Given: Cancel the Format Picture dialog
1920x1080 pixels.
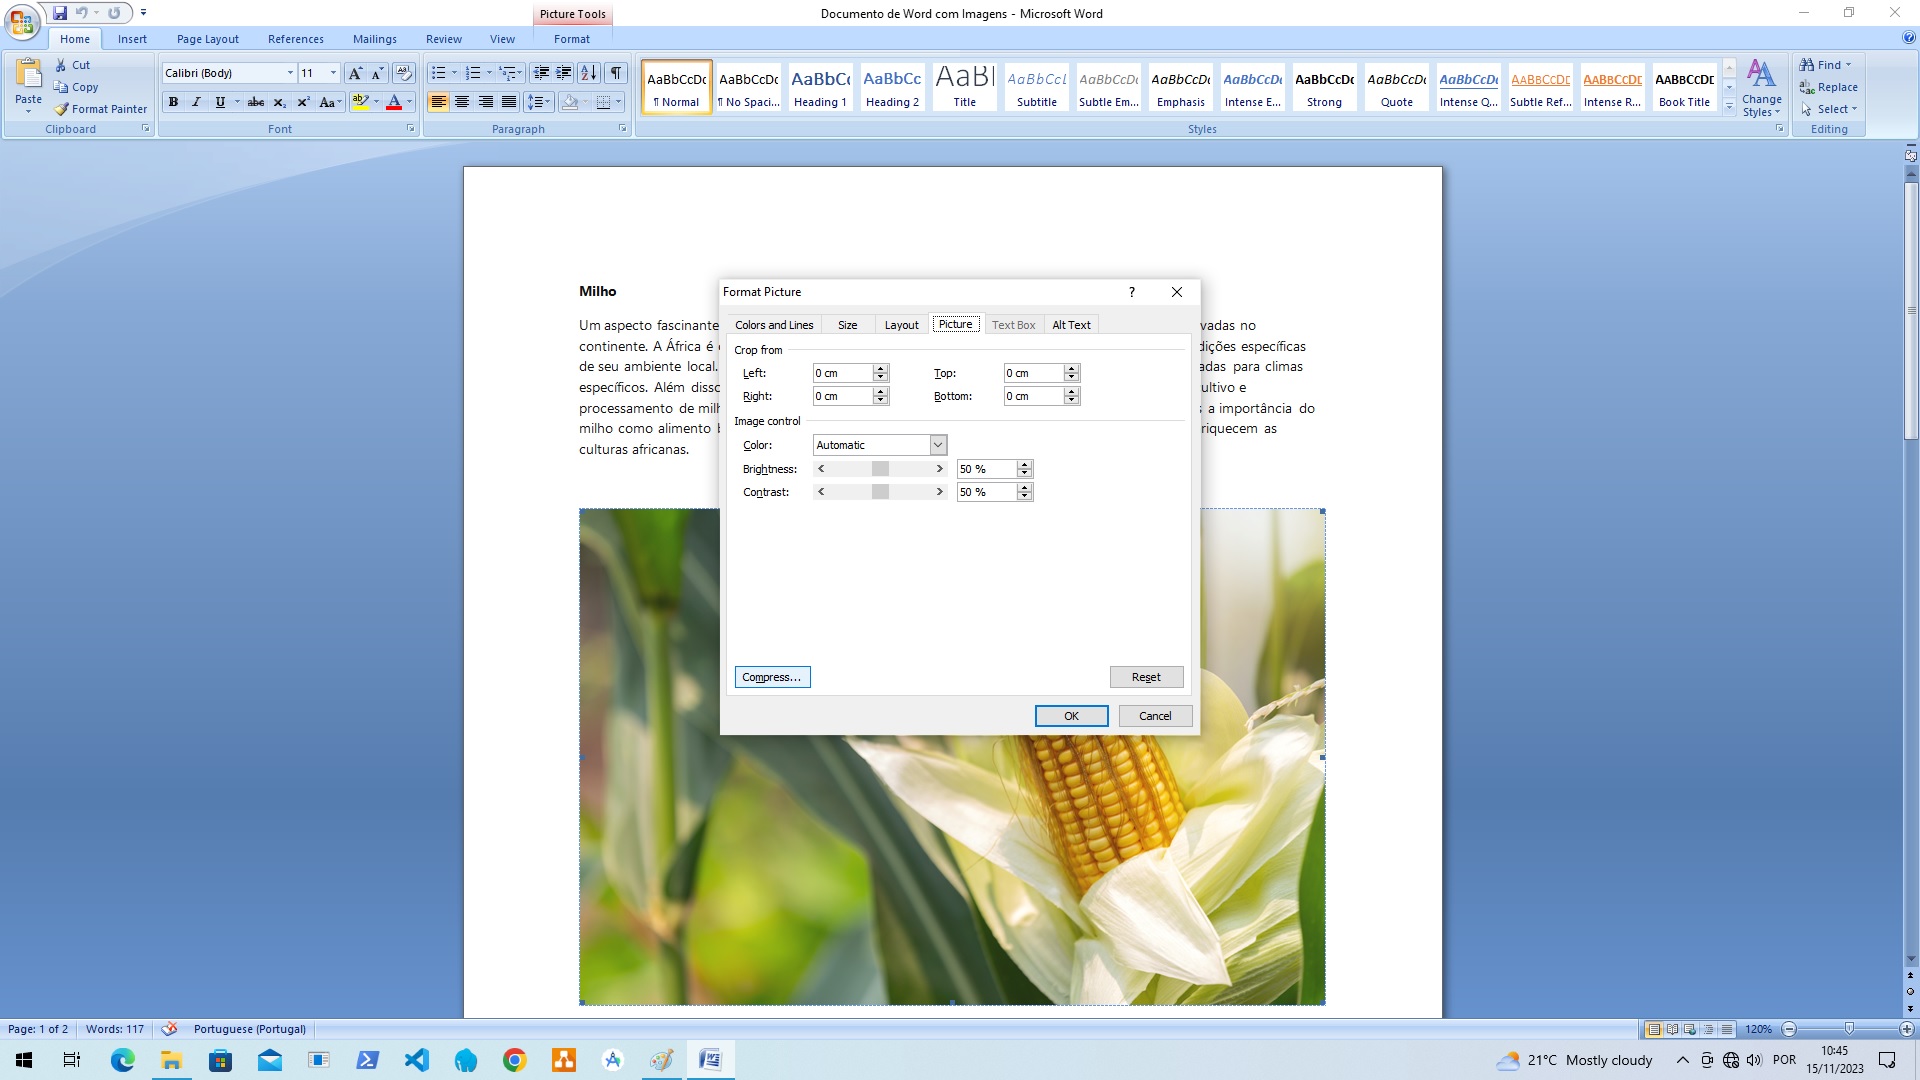Looking at the screenshot, I should pyautogui.click(x=1155, y=716).
